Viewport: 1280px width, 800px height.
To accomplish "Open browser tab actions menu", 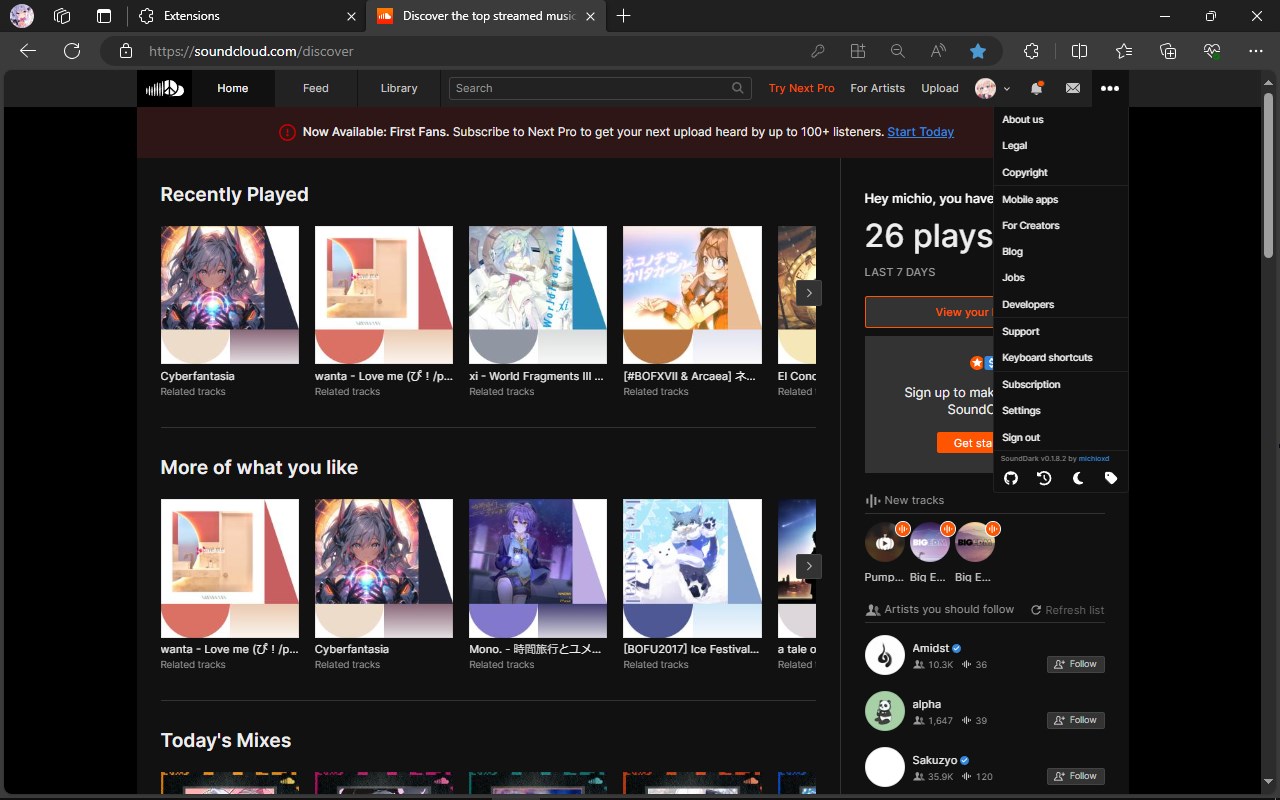I will pyautogui.click(x=104, y=16).
